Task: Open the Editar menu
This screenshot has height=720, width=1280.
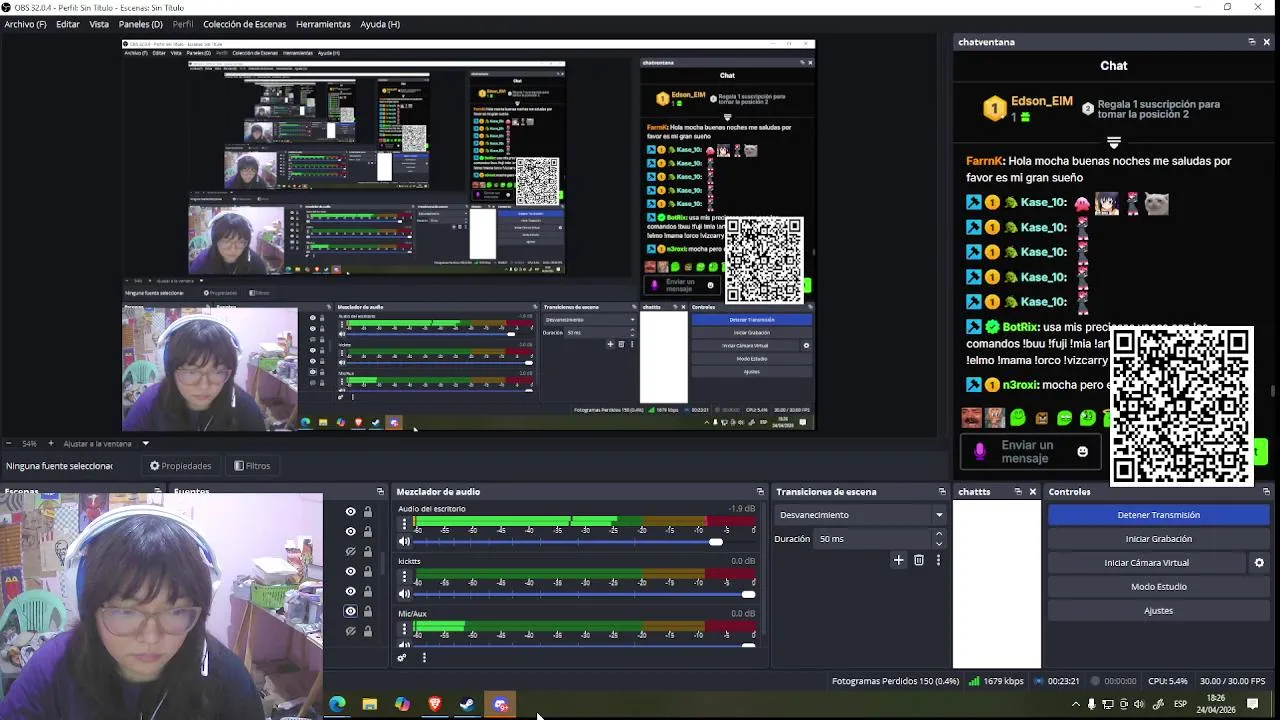Action: point(68,24)
